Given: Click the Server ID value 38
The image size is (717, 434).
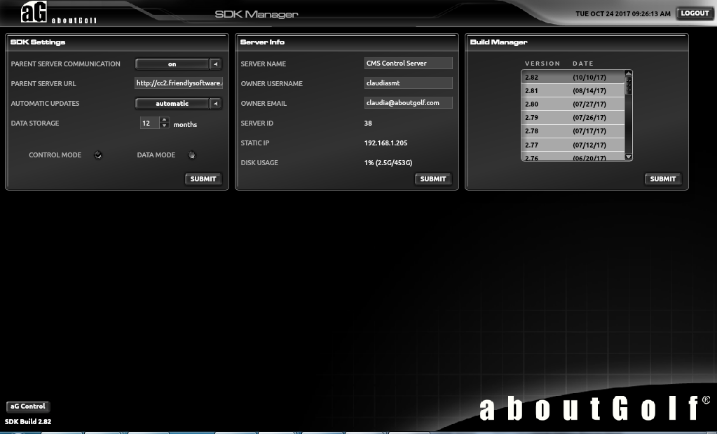Looking at the screenshot, I should coord(368,123).
